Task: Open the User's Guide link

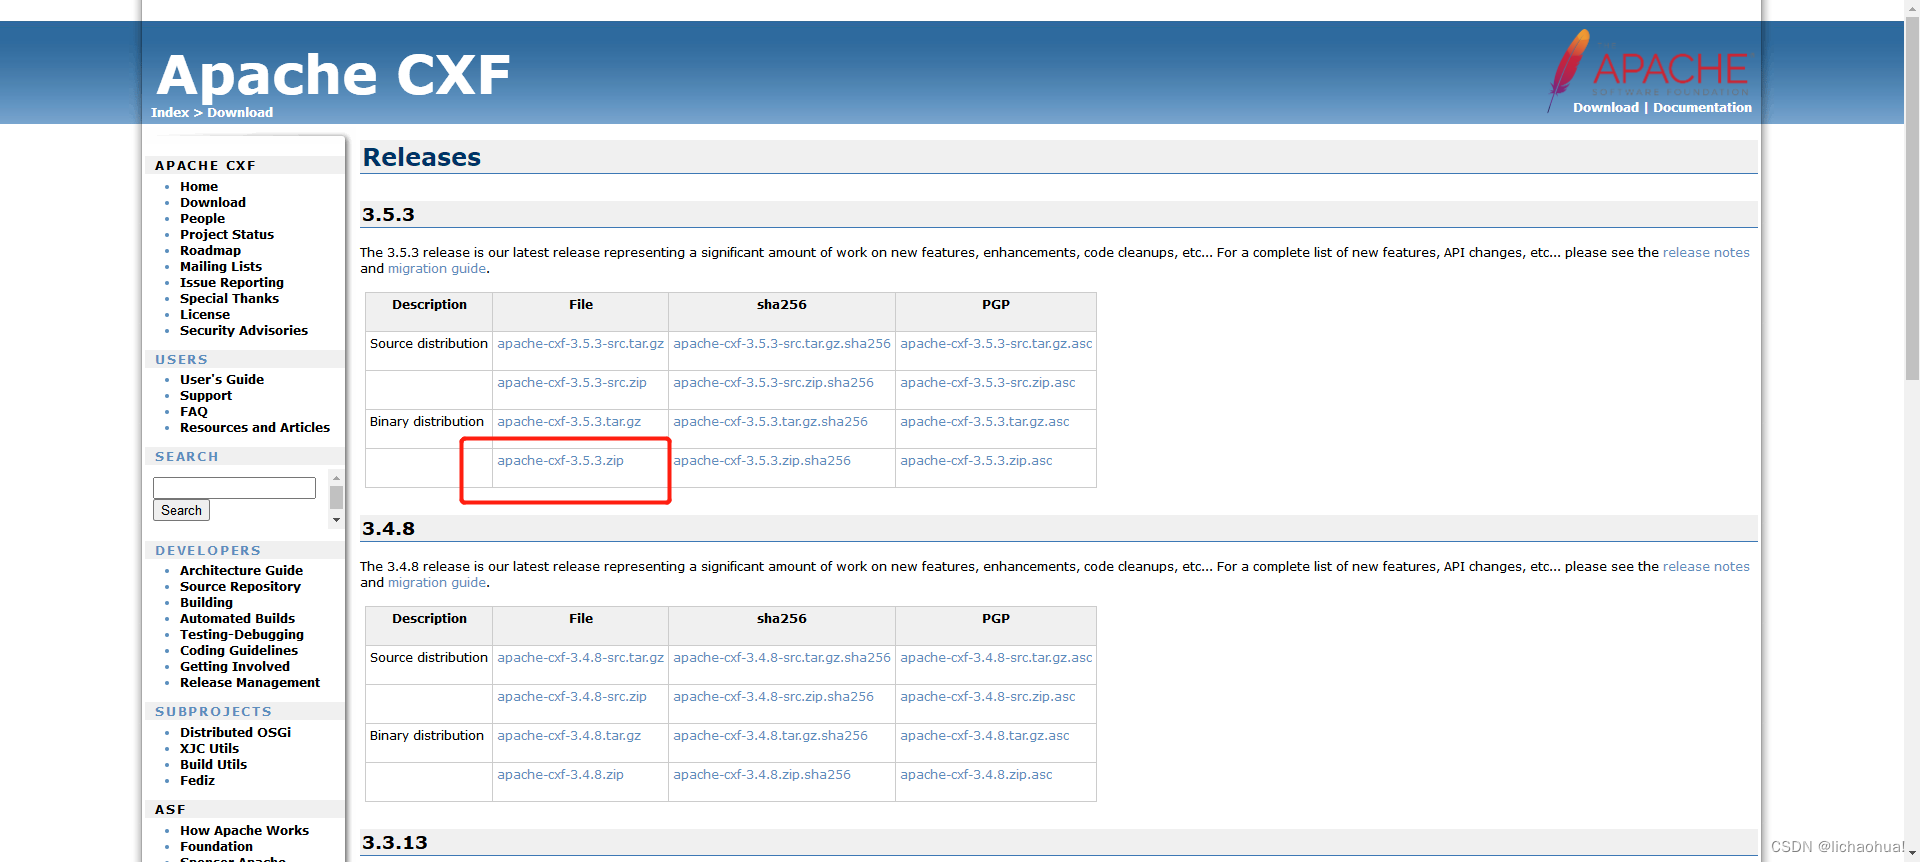Action: (222, 380)
